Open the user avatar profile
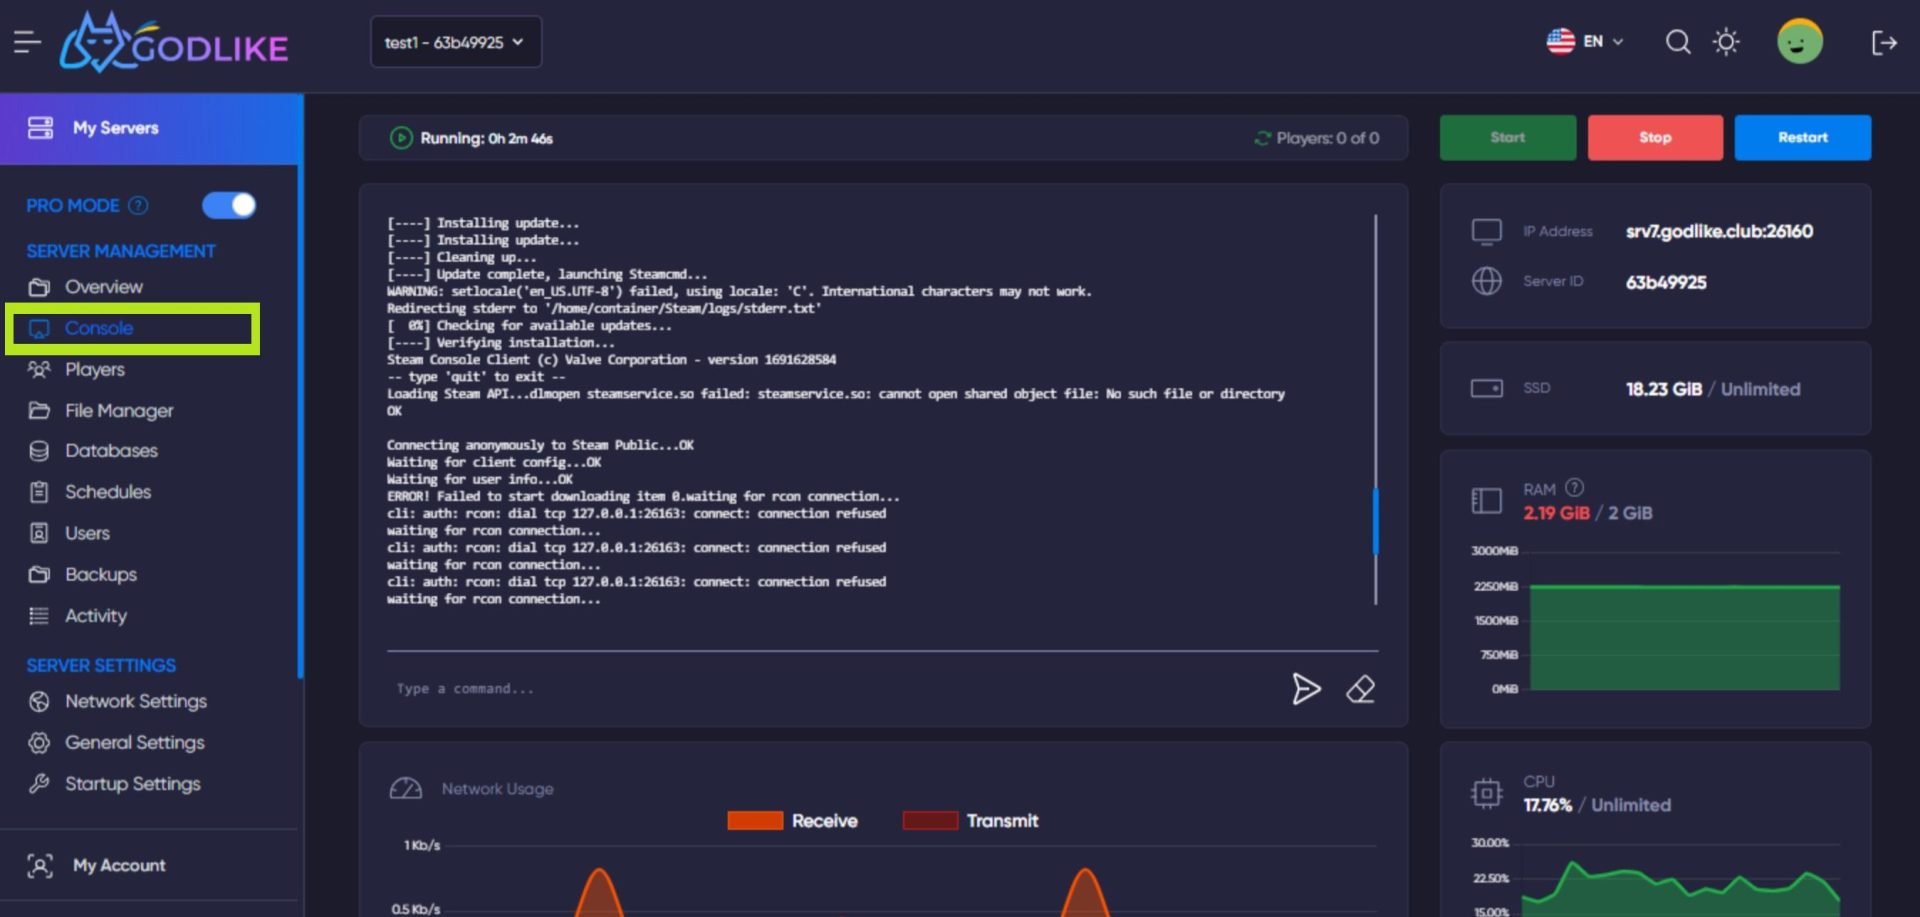This screenshot has width=1920, height=917. pos(1799,42)
